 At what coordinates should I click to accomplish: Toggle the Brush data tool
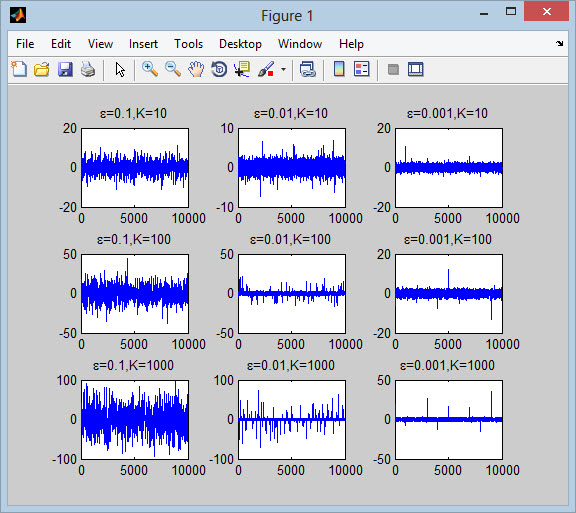(266, 69)
